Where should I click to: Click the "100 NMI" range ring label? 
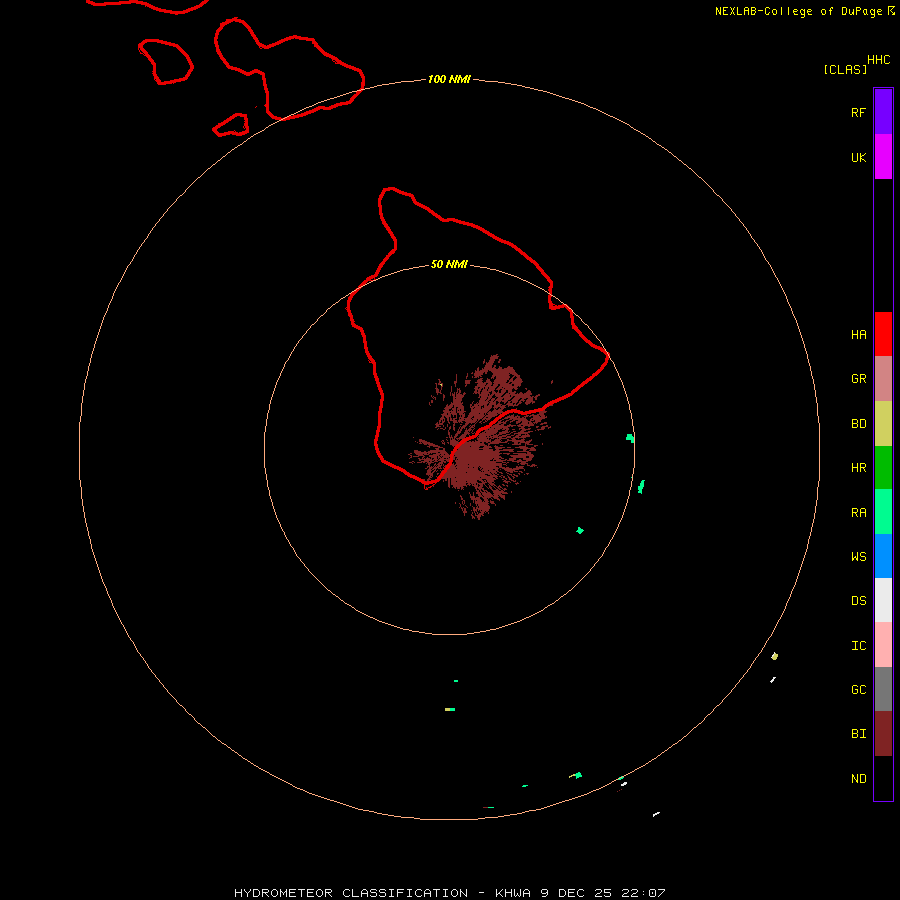click(449, 79)
